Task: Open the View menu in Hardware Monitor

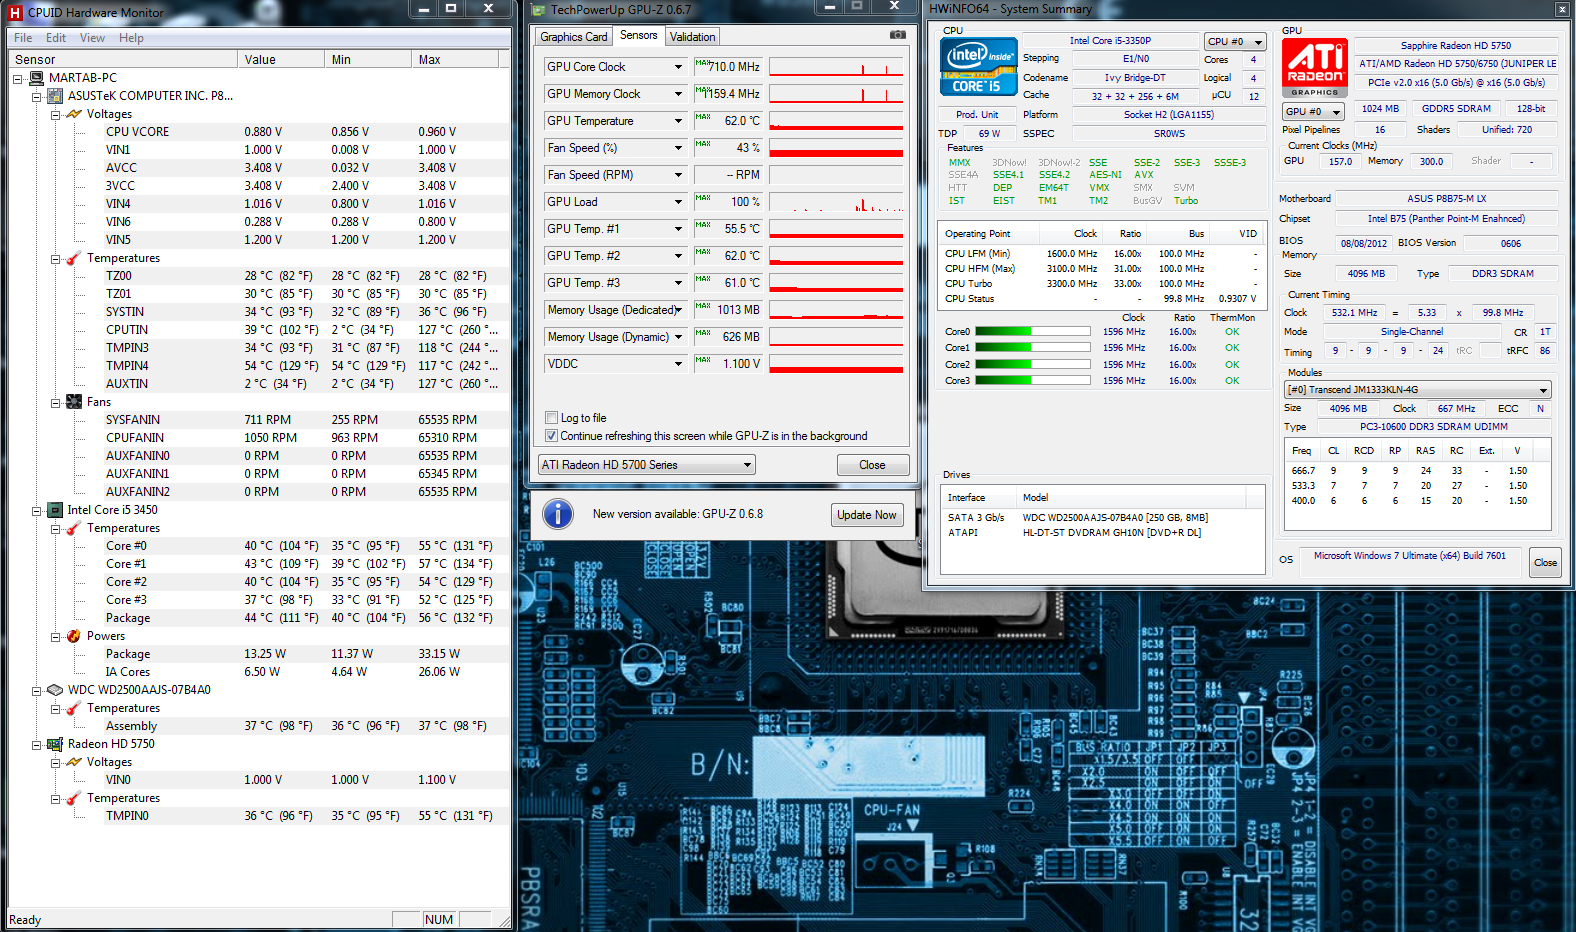Action: click(92, 38)
